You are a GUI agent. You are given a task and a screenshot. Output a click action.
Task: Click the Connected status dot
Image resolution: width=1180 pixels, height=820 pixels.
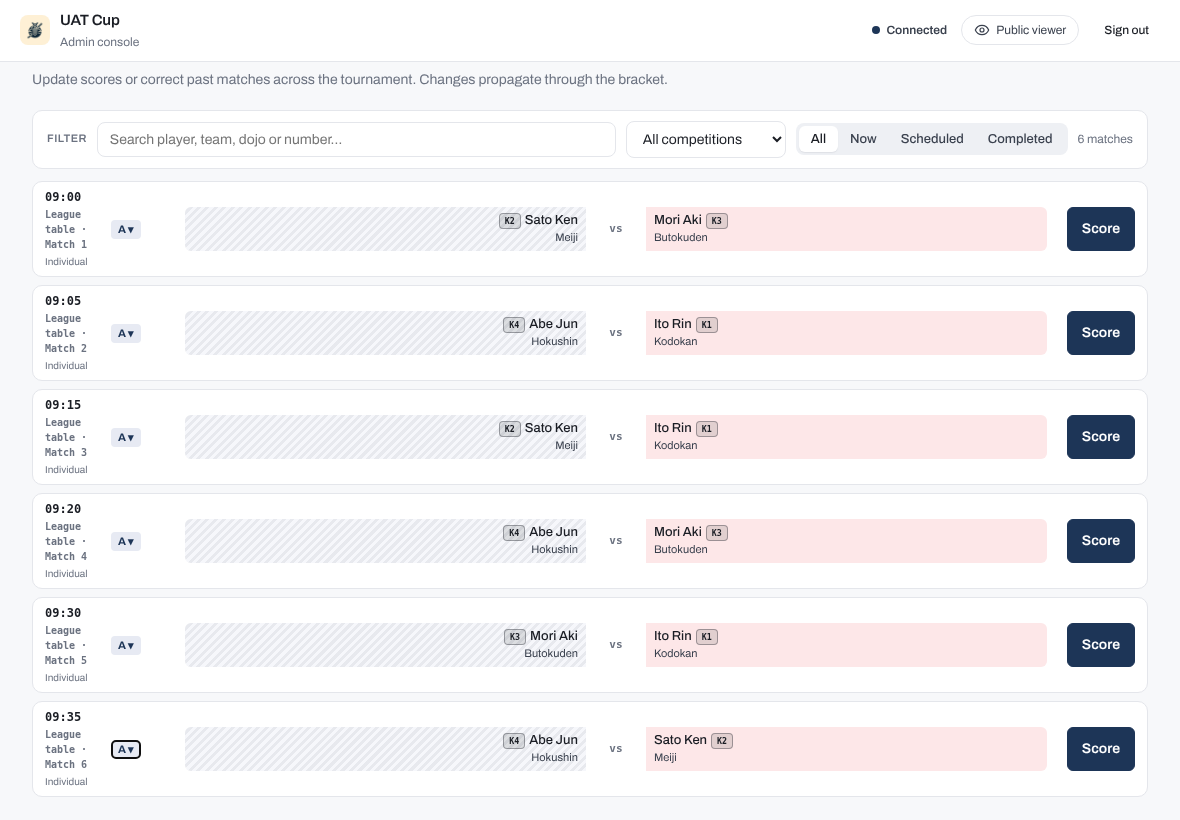[x=875, y=30]
